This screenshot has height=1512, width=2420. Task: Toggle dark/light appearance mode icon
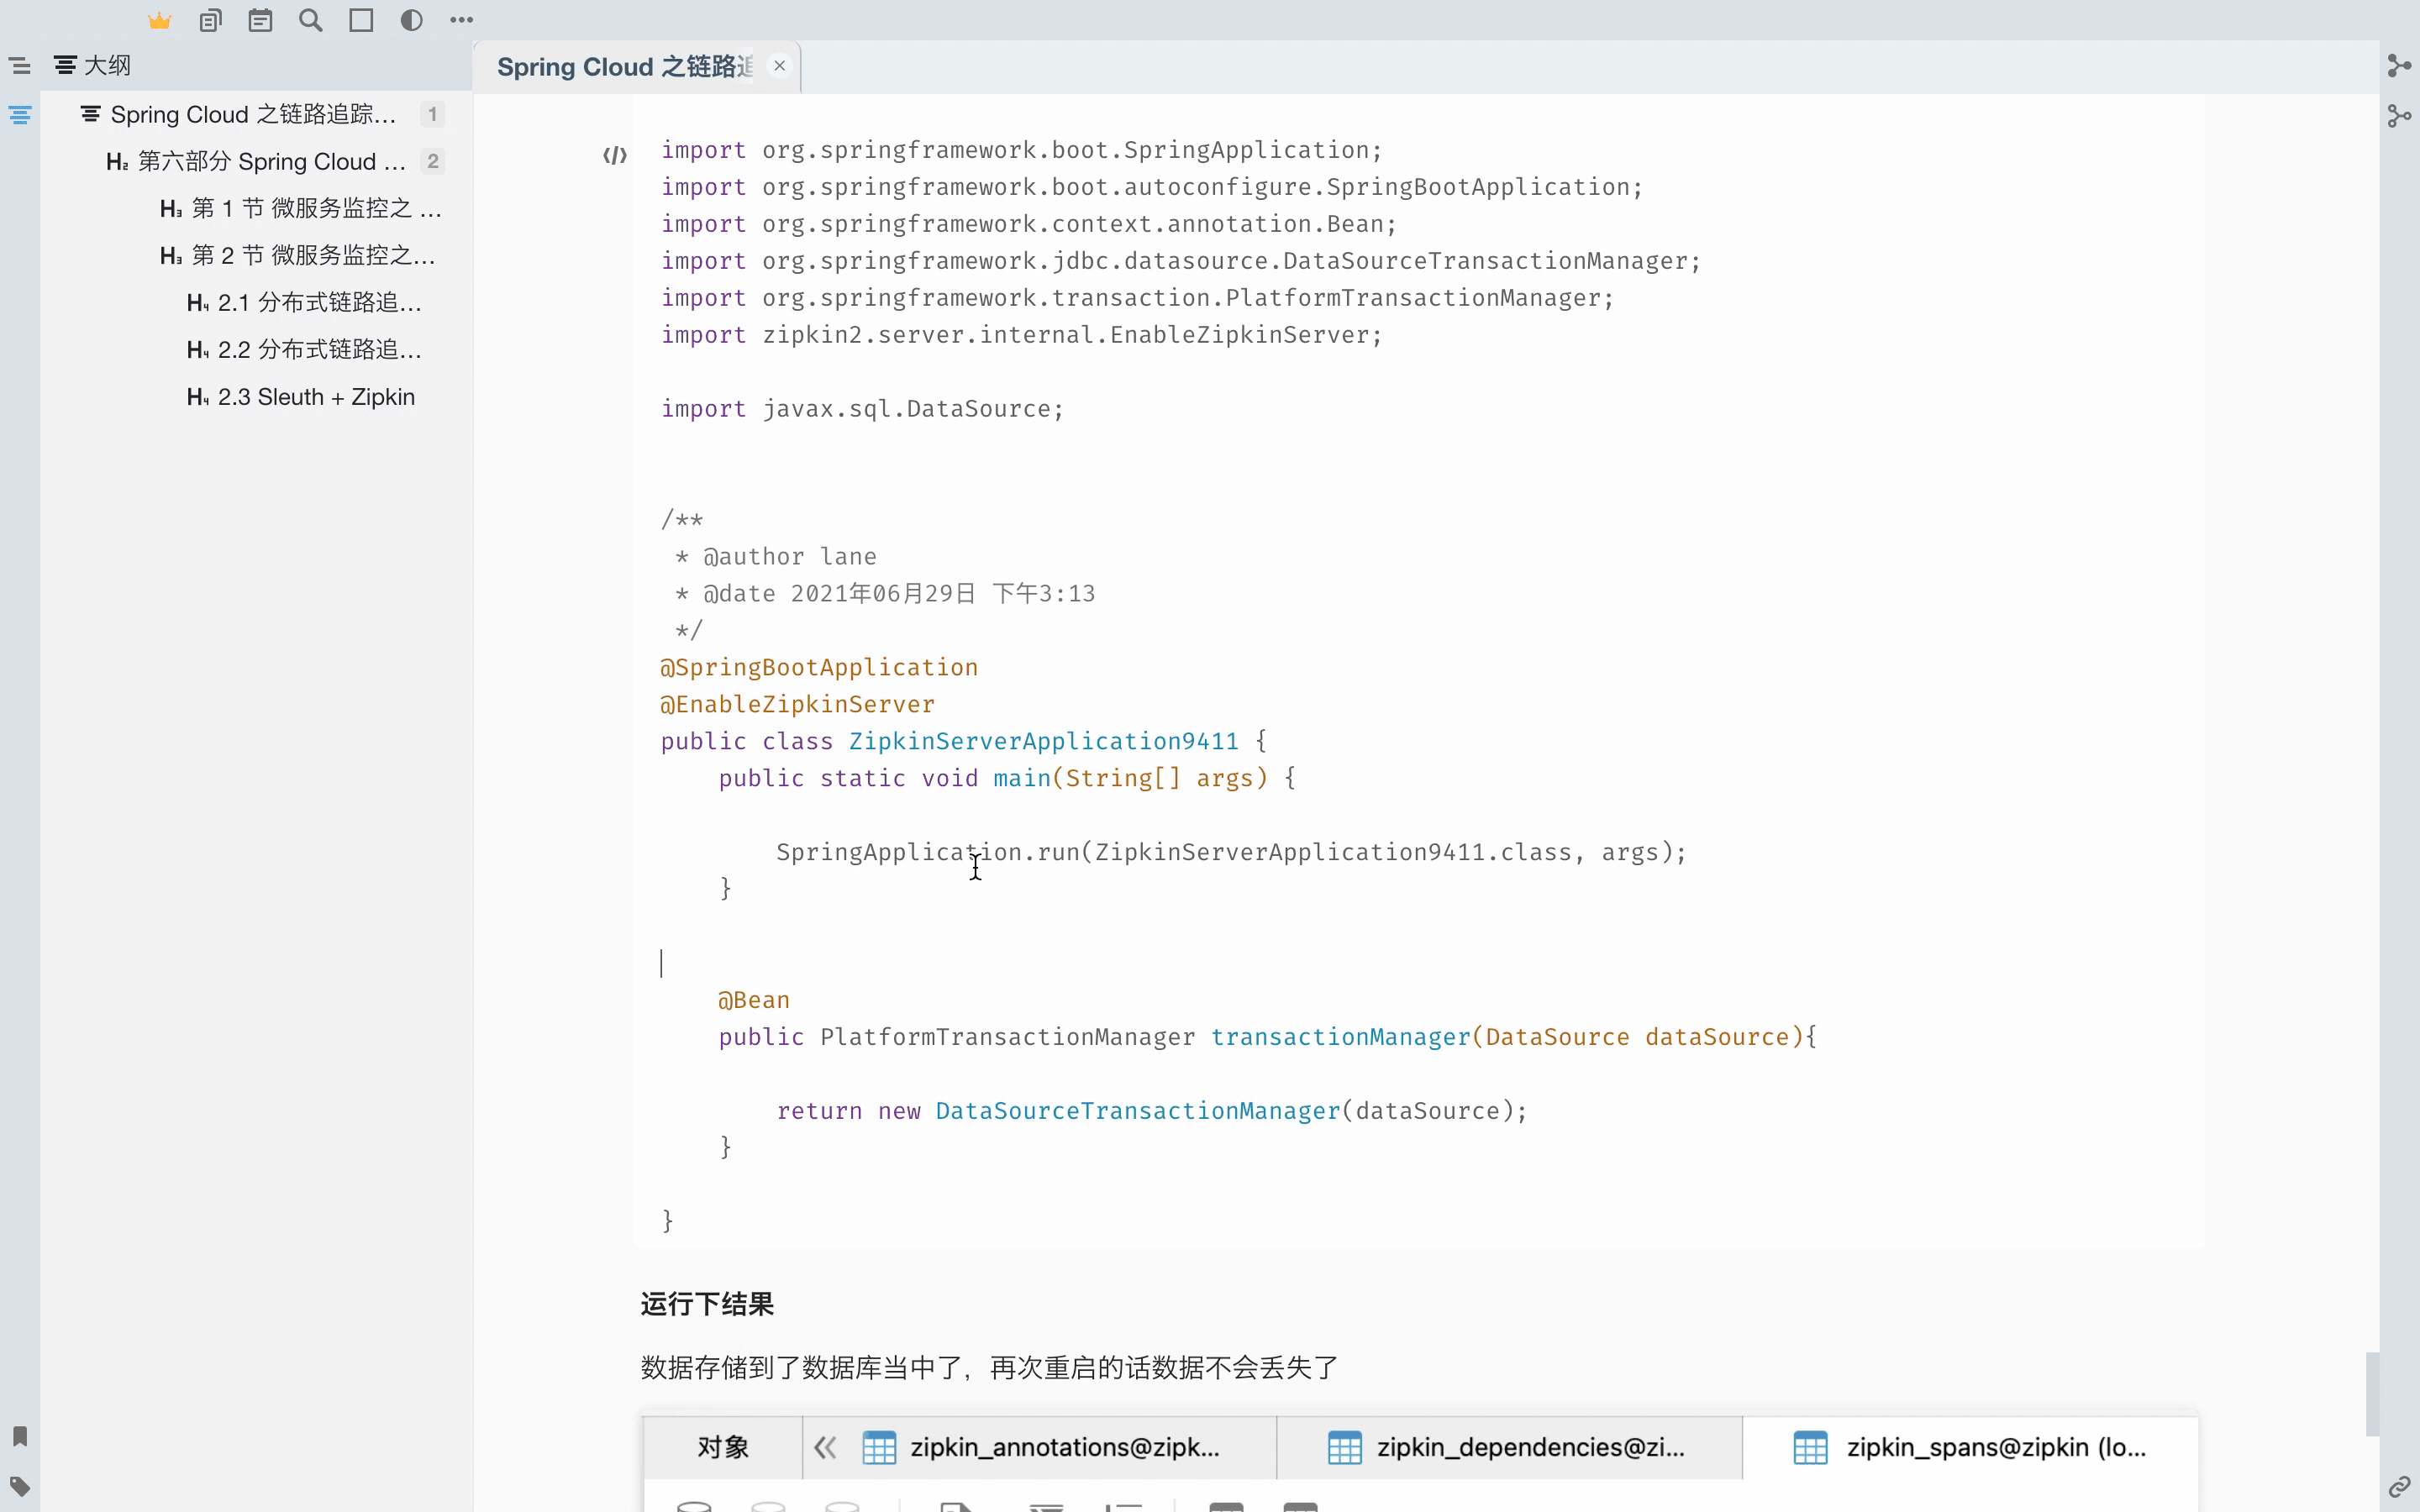(x=411, y=20)
